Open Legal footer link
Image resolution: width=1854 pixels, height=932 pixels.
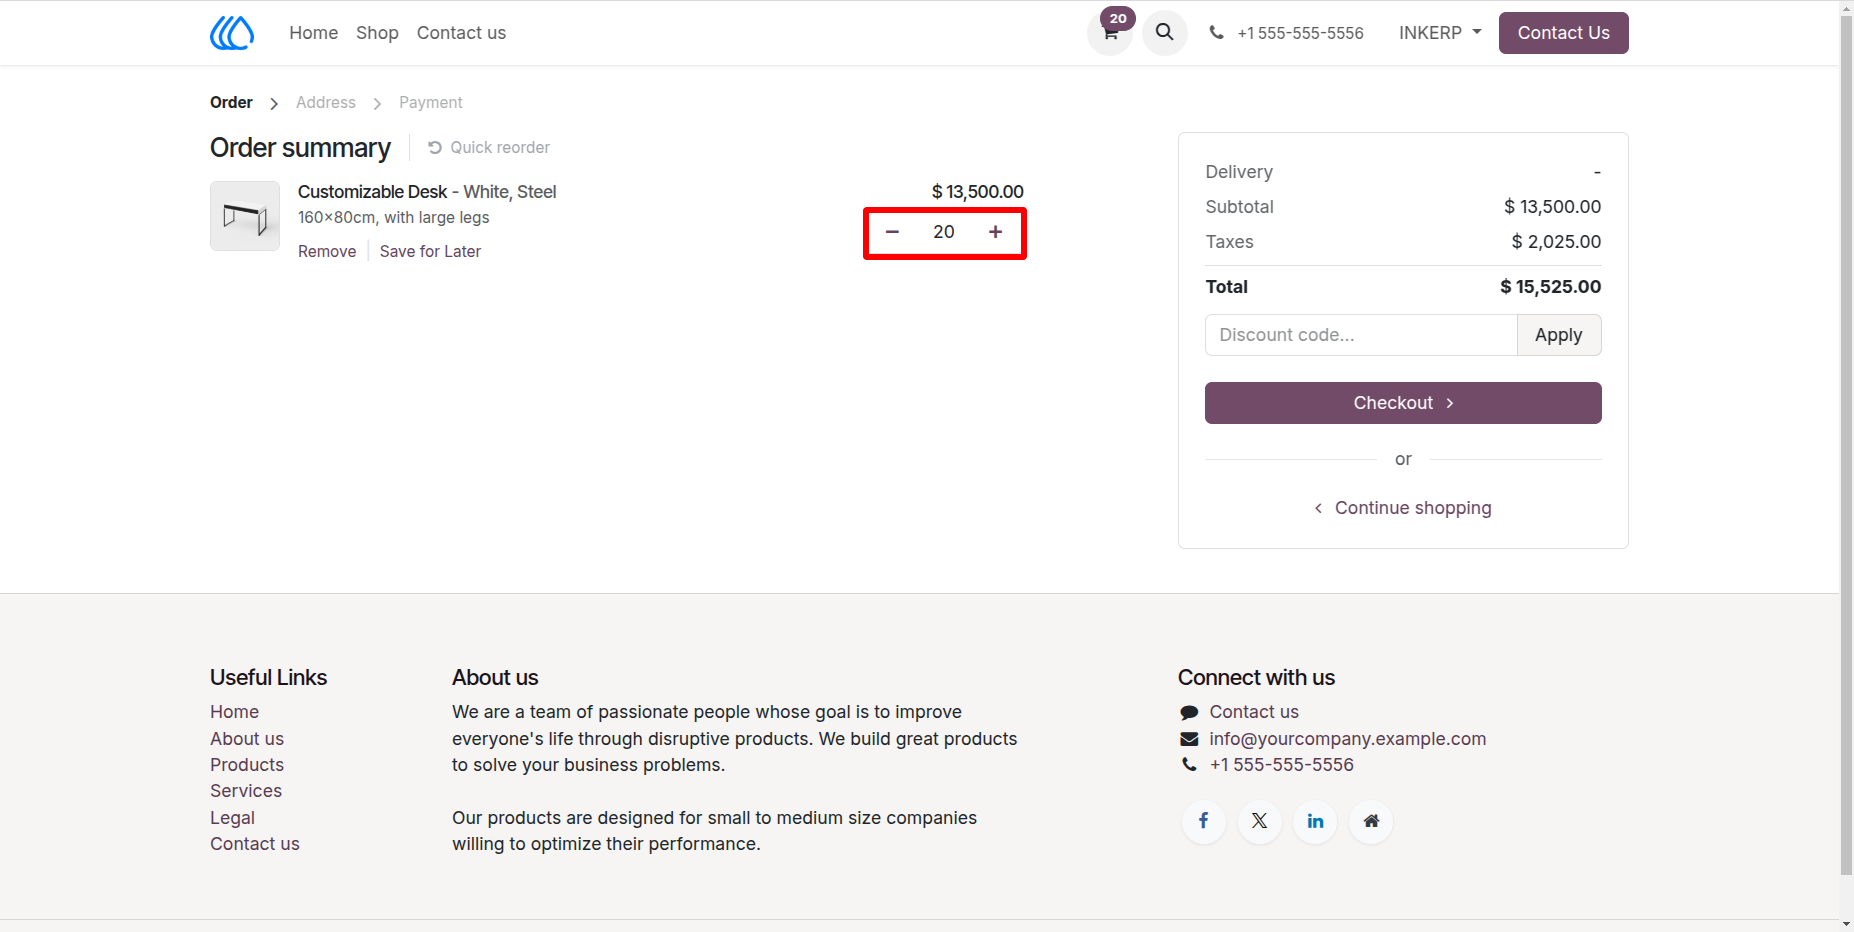(x=232, y=817)
